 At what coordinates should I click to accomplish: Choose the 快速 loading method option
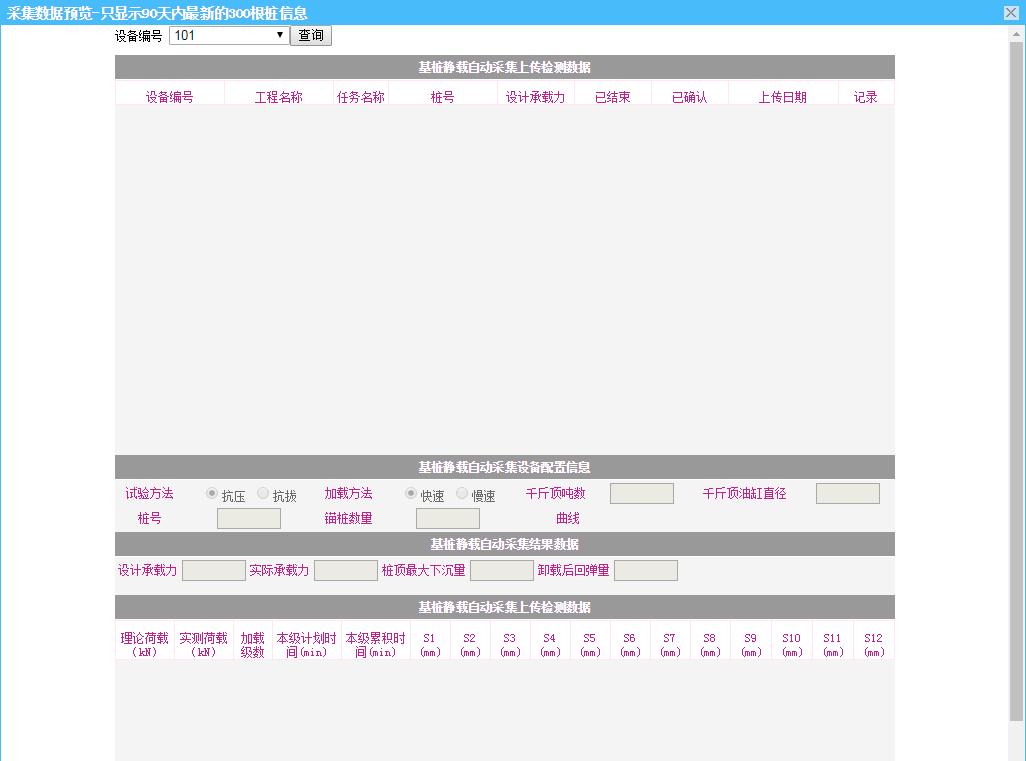(x=411, y=493)
